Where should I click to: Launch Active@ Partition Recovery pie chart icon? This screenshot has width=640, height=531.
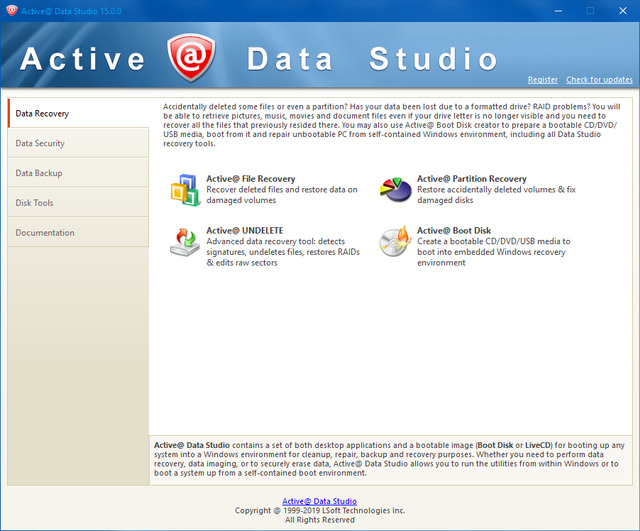coord(396,189)
